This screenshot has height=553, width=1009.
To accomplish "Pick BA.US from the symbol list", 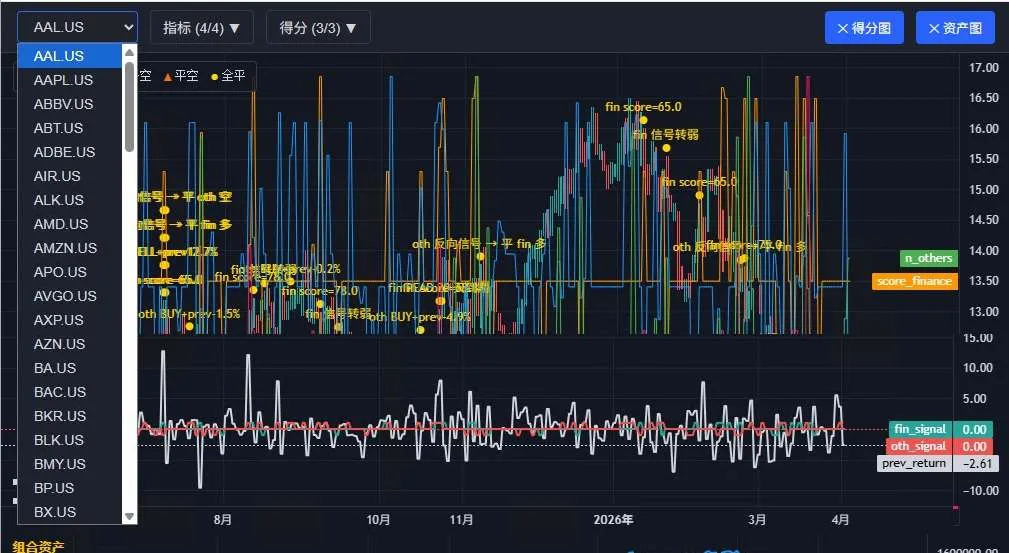I will point(69,368).
